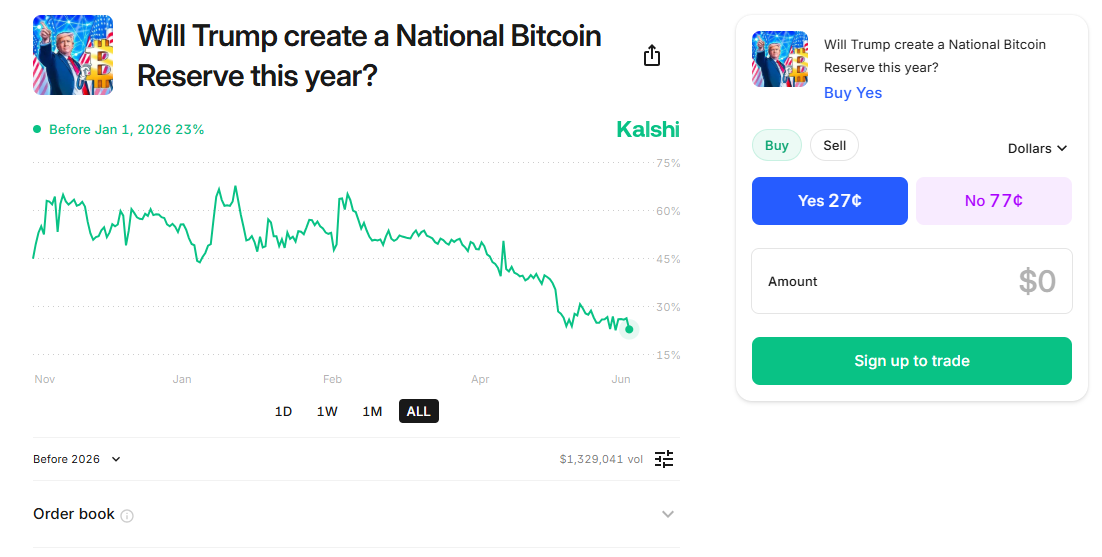The image size is (1102, 557).
Task: Select the 1M chart range
Action: [x=372, y=411]
